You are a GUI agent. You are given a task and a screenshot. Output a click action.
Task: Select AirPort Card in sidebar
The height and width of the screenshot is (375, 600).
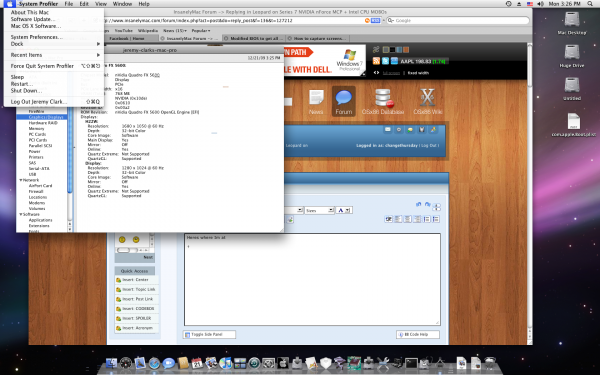click(x=40, y=186)
